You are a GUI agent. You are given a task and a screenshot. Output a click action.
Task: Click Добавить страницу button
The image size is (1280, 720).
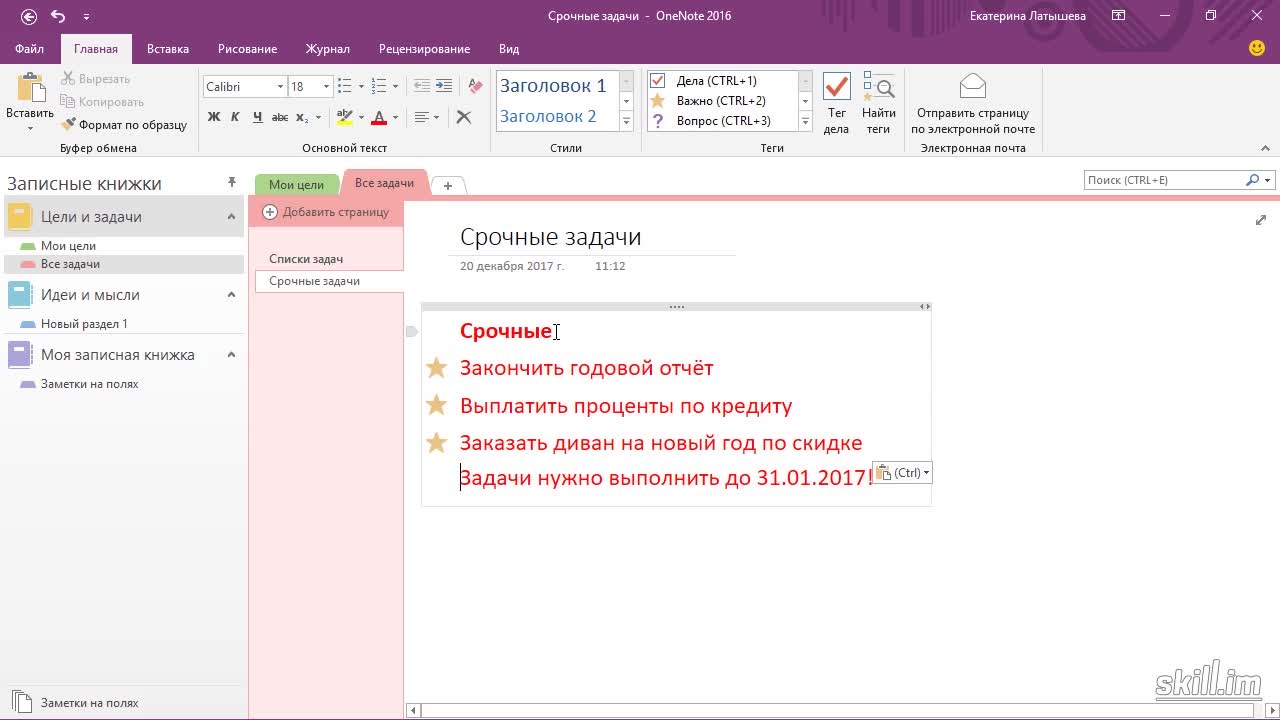tap(326, 212)
